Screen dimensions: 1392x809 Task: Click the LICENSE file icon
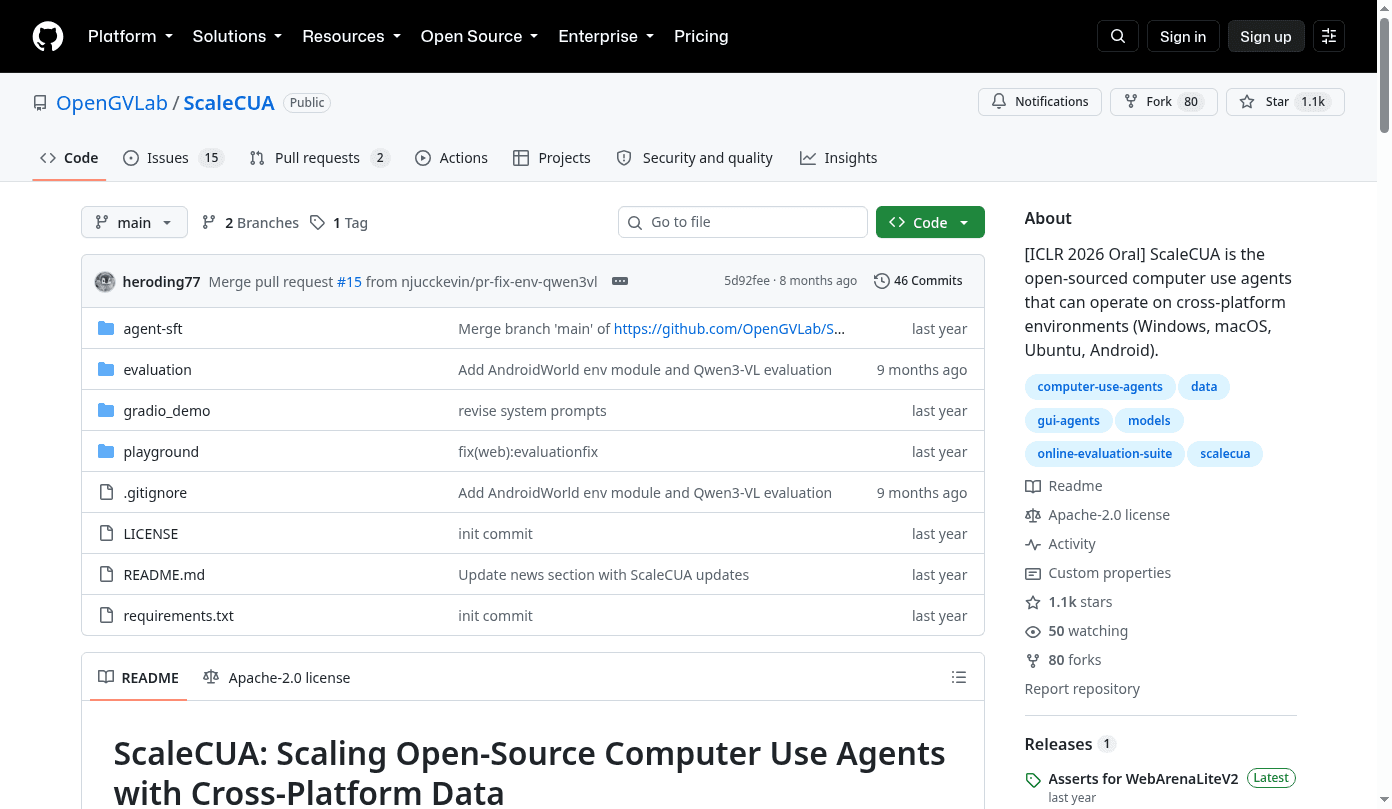click(107, 533)
